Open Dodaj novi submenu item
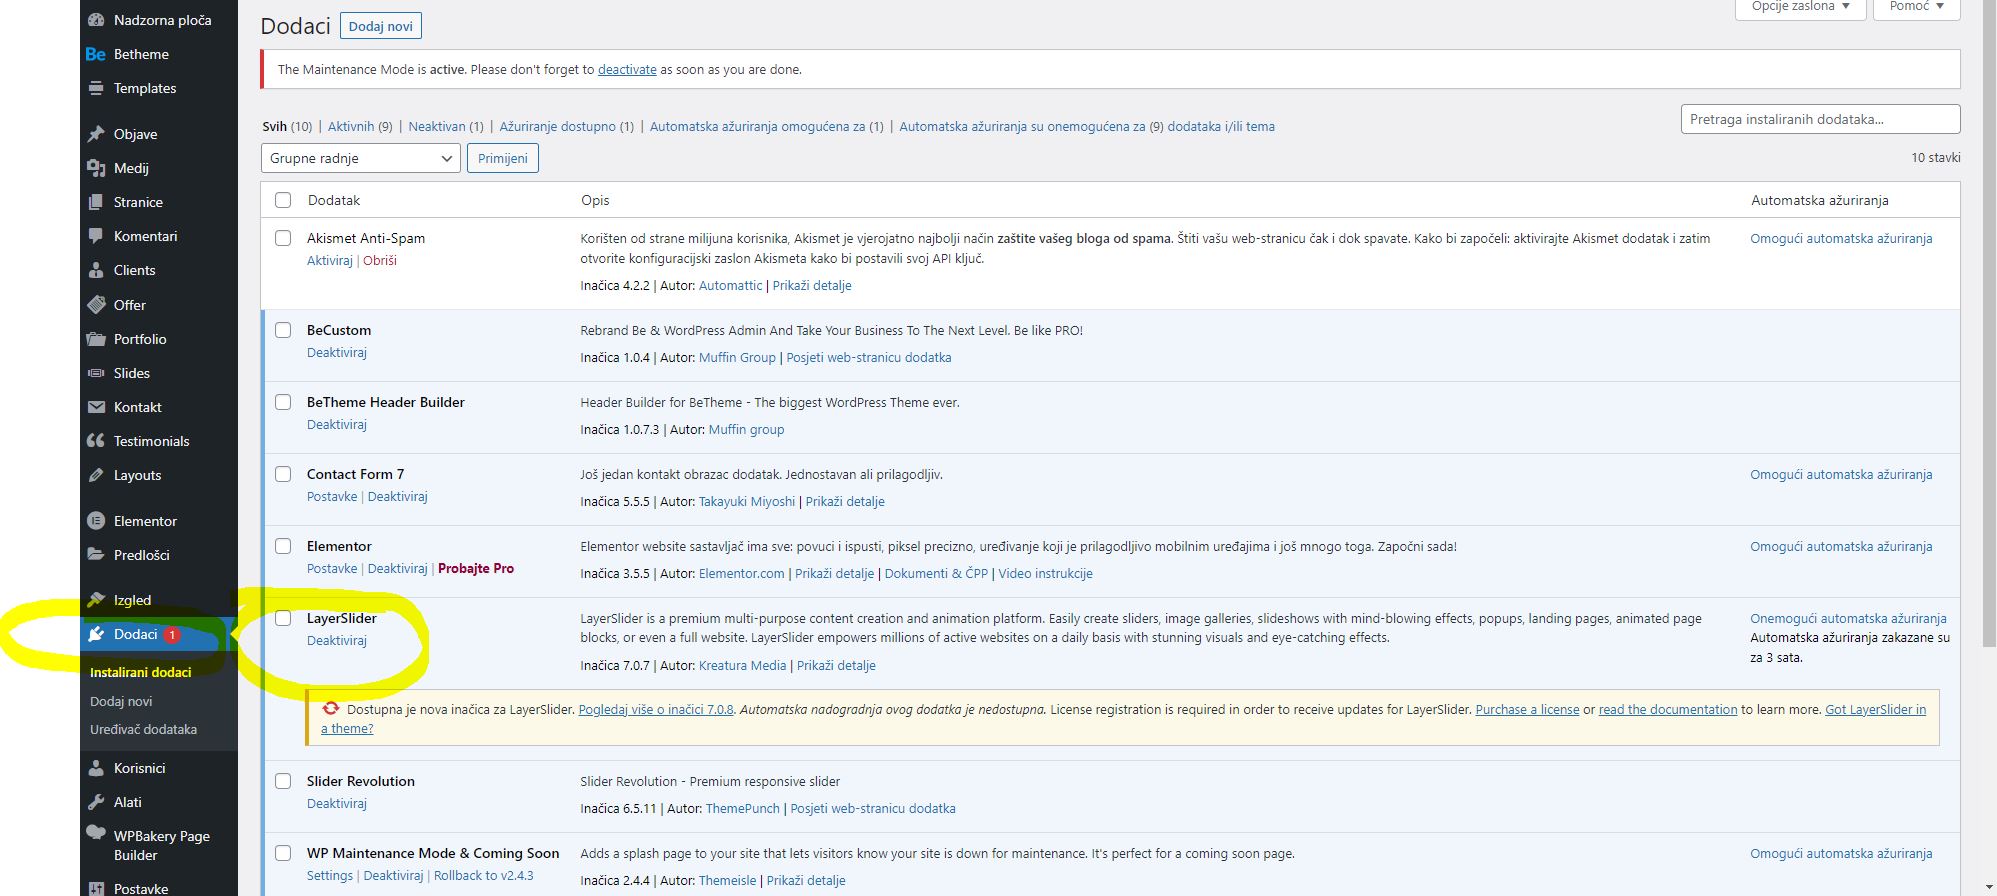 point(121,701)
